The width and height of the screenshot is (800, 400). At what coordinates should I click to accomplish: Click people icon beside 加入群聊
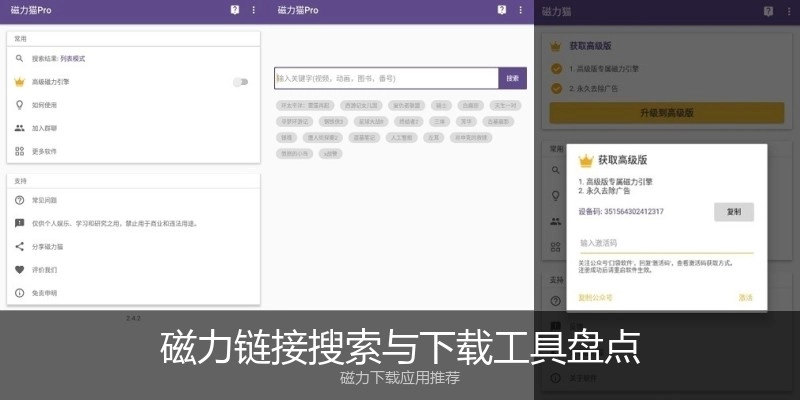(x=19, y=128)
